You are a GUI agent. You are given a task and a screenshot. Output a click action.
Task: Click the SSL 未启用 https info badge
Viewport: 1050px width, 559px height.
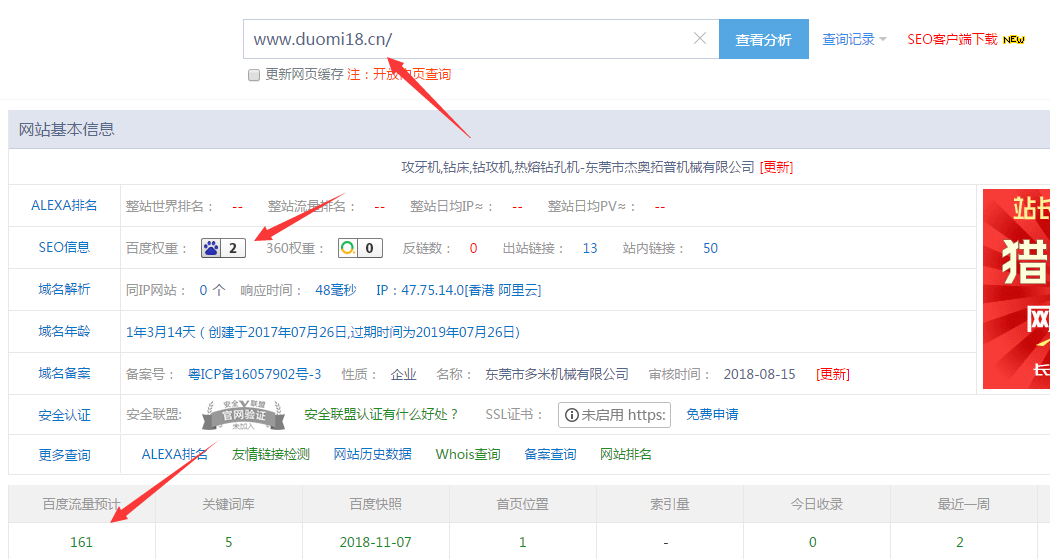coord(614,414)
